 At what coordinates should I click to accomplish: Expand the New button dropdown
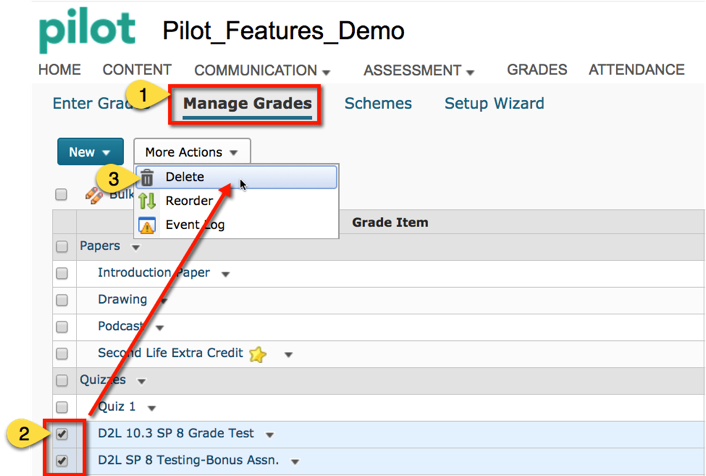click(x=90, y=152)
